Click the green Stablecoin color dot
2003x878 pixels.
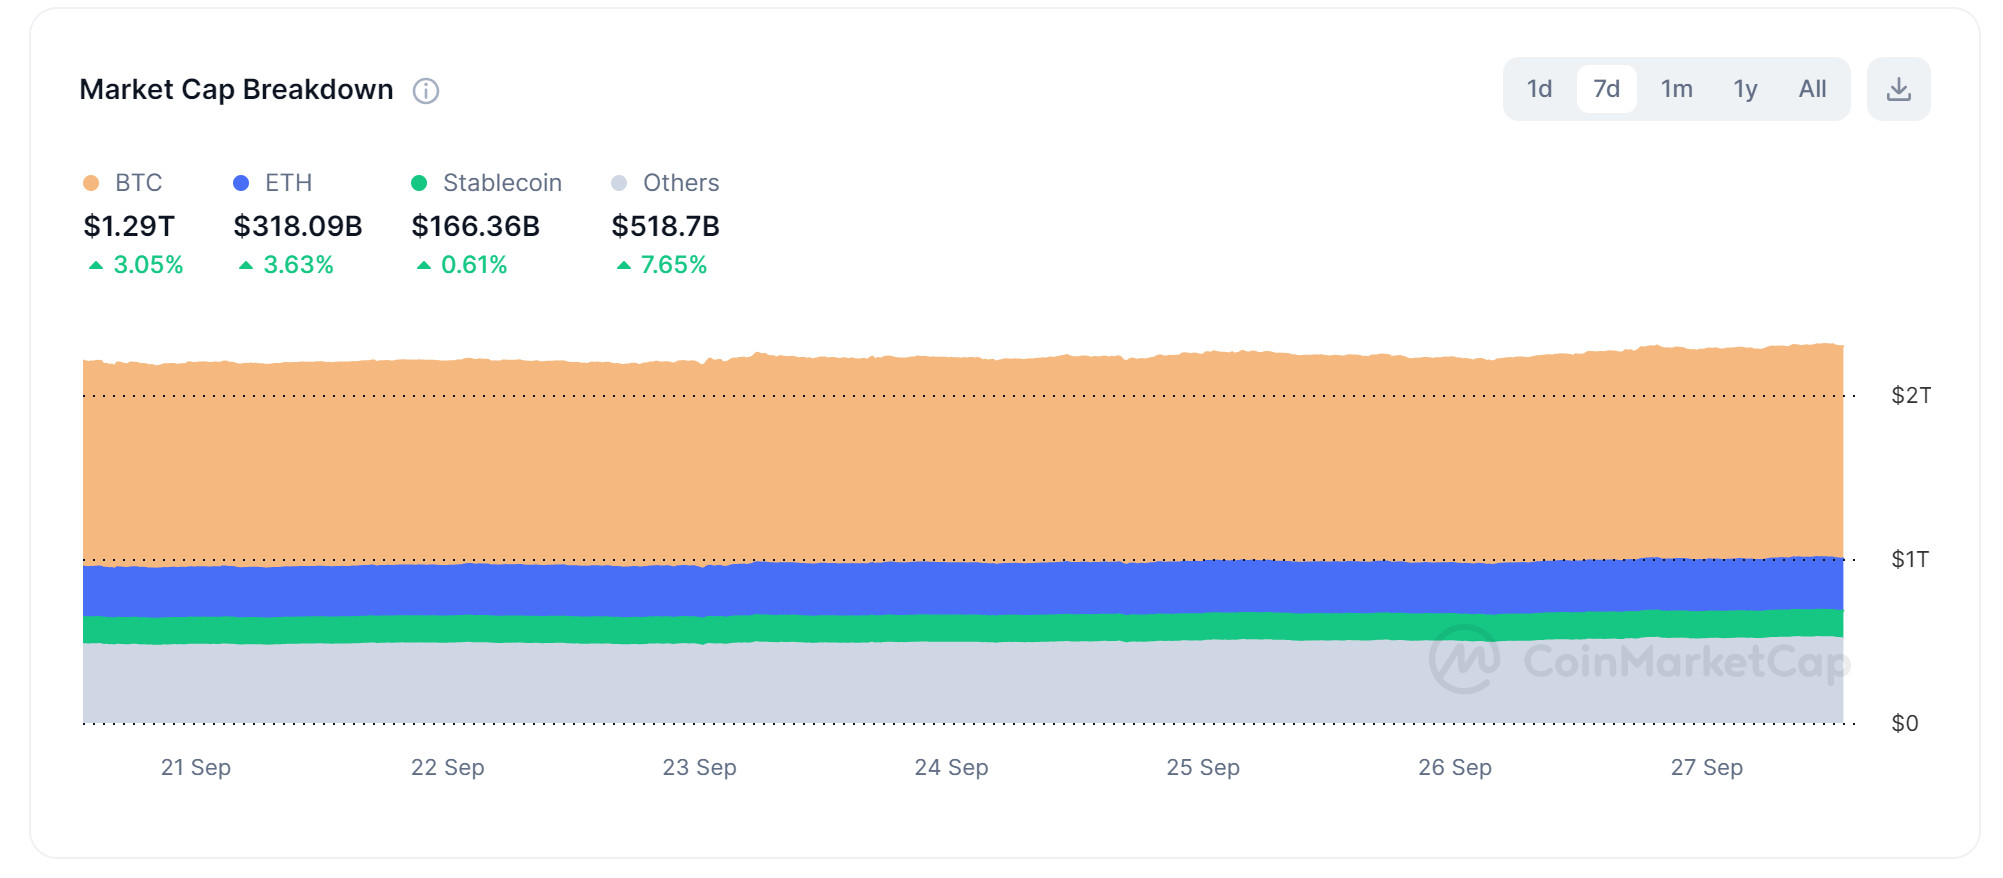tap(419, 183)
